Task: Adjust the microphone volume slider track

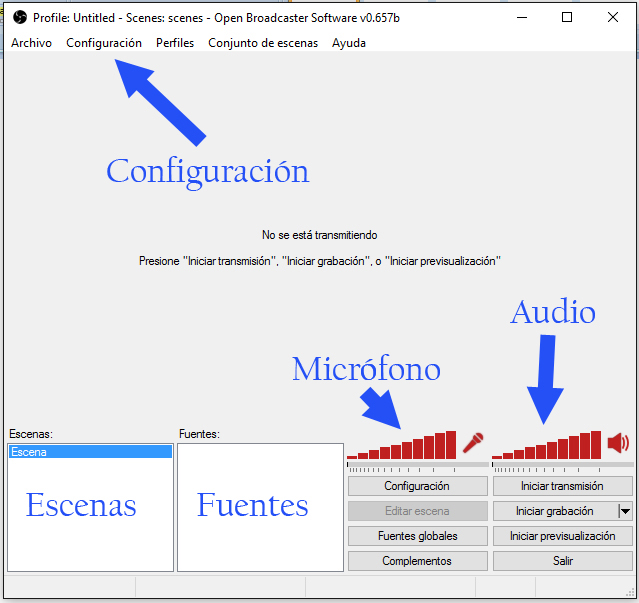Action: [x=417, y=465]
